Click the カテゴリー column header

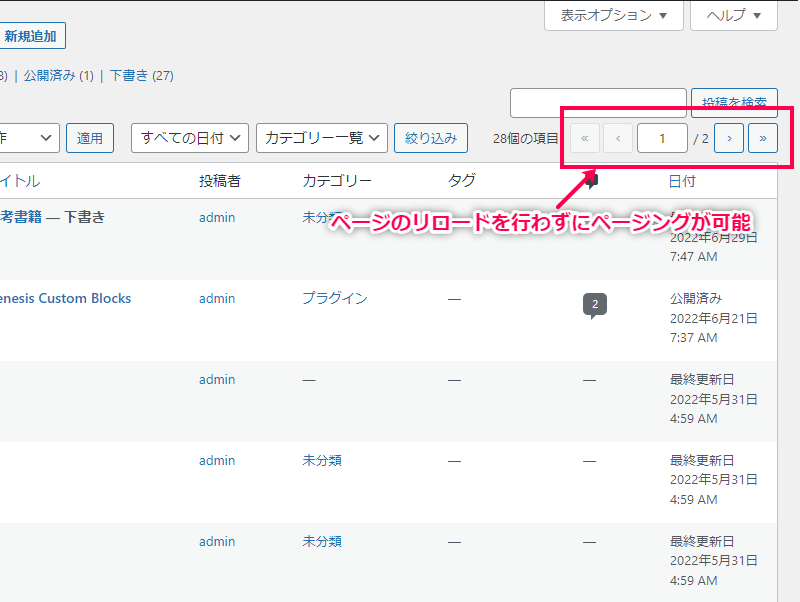coord(337,181)
